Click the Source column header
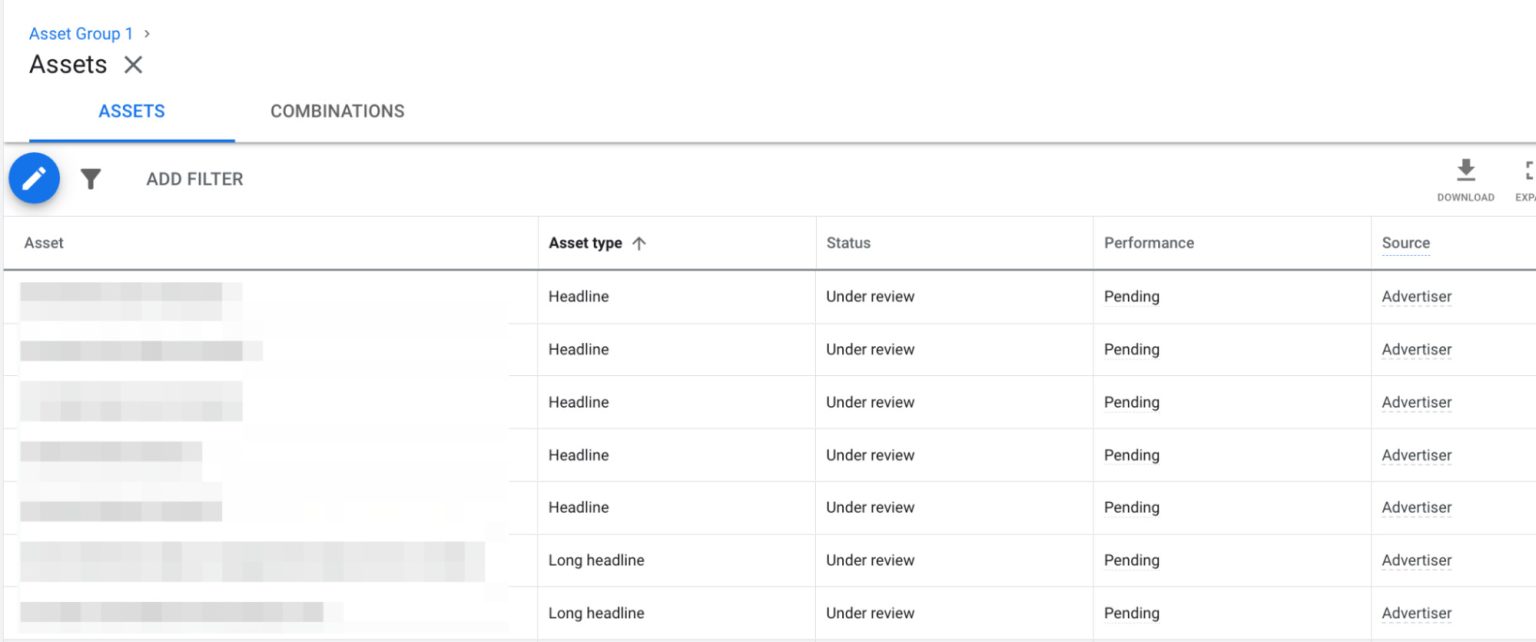1536x642 pixels. 1405,242
